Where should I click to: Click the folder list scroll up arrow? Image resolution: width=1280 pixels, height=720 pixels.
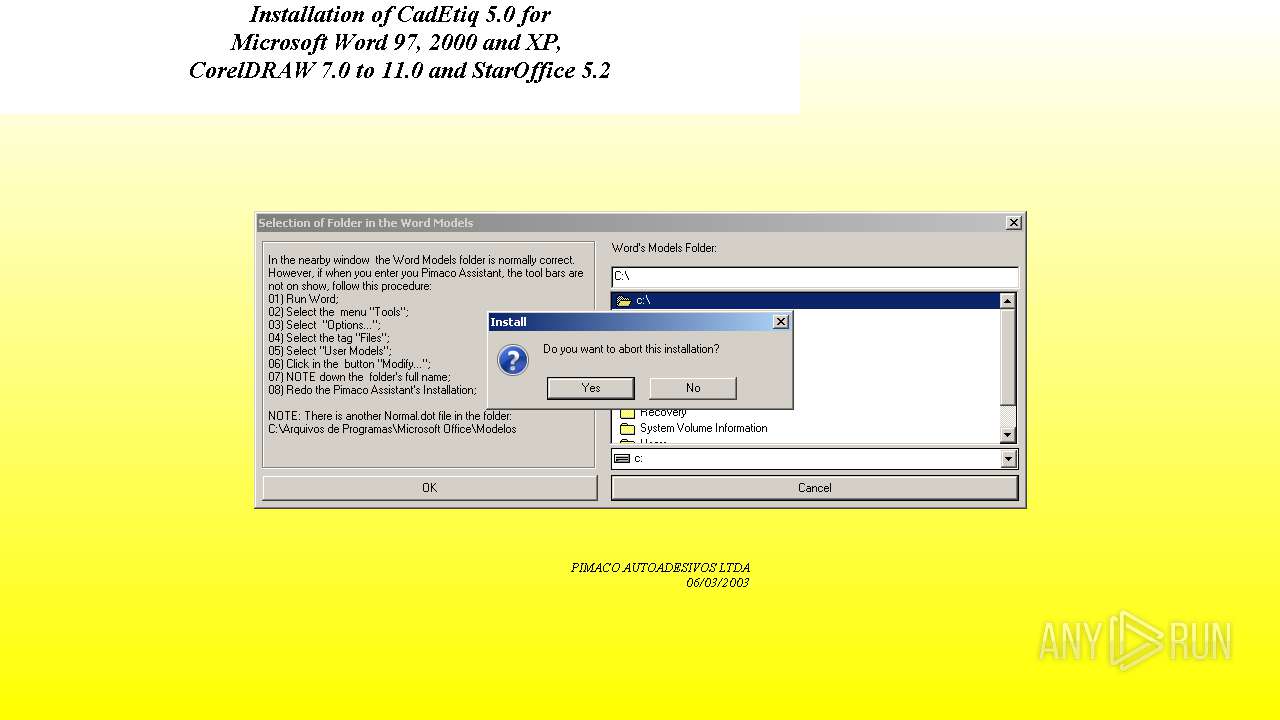click(1007, 301)
